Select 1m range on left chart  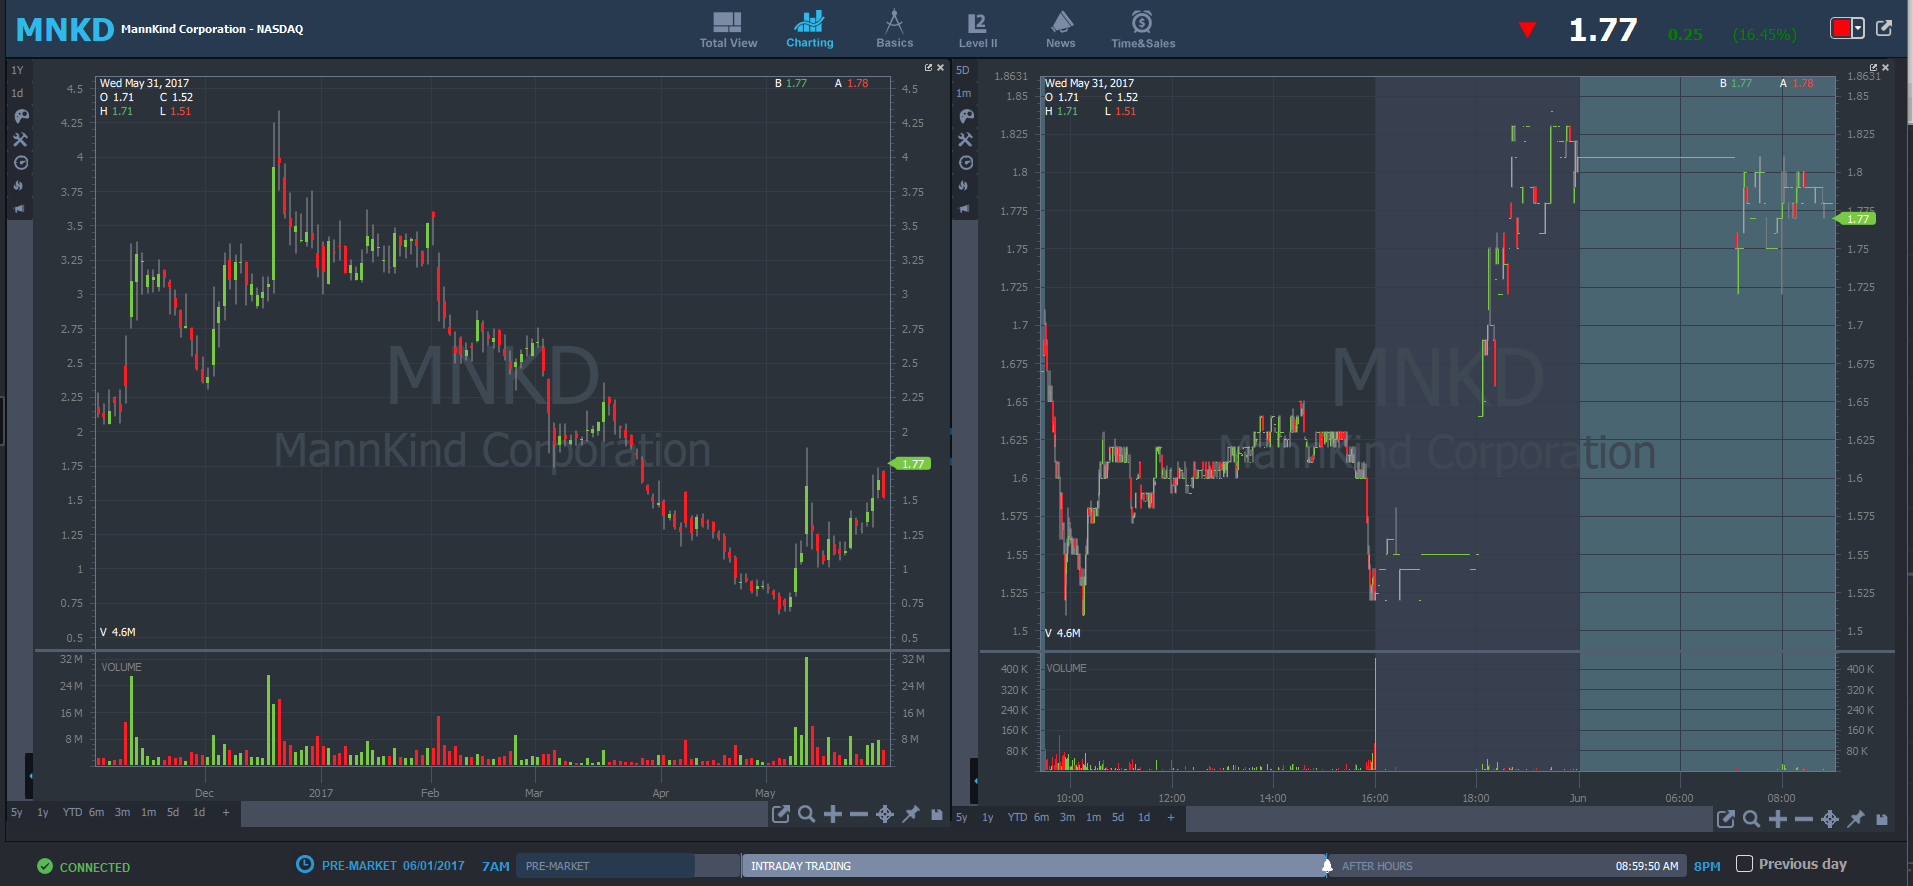coord(148,813)
